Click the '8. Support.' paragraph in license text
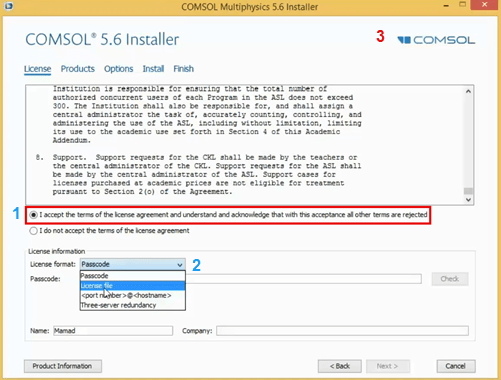This screenshot has height=380, width=501. (198, 174)
